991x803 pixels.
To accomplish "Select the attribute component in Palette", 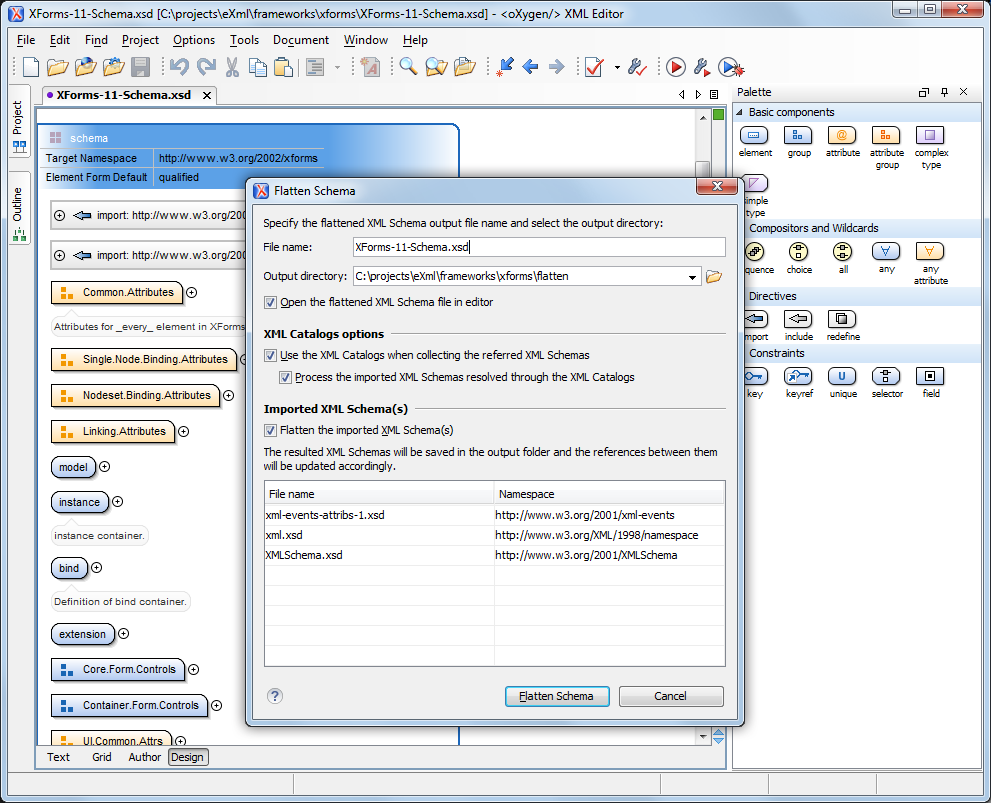I will 842,142.
